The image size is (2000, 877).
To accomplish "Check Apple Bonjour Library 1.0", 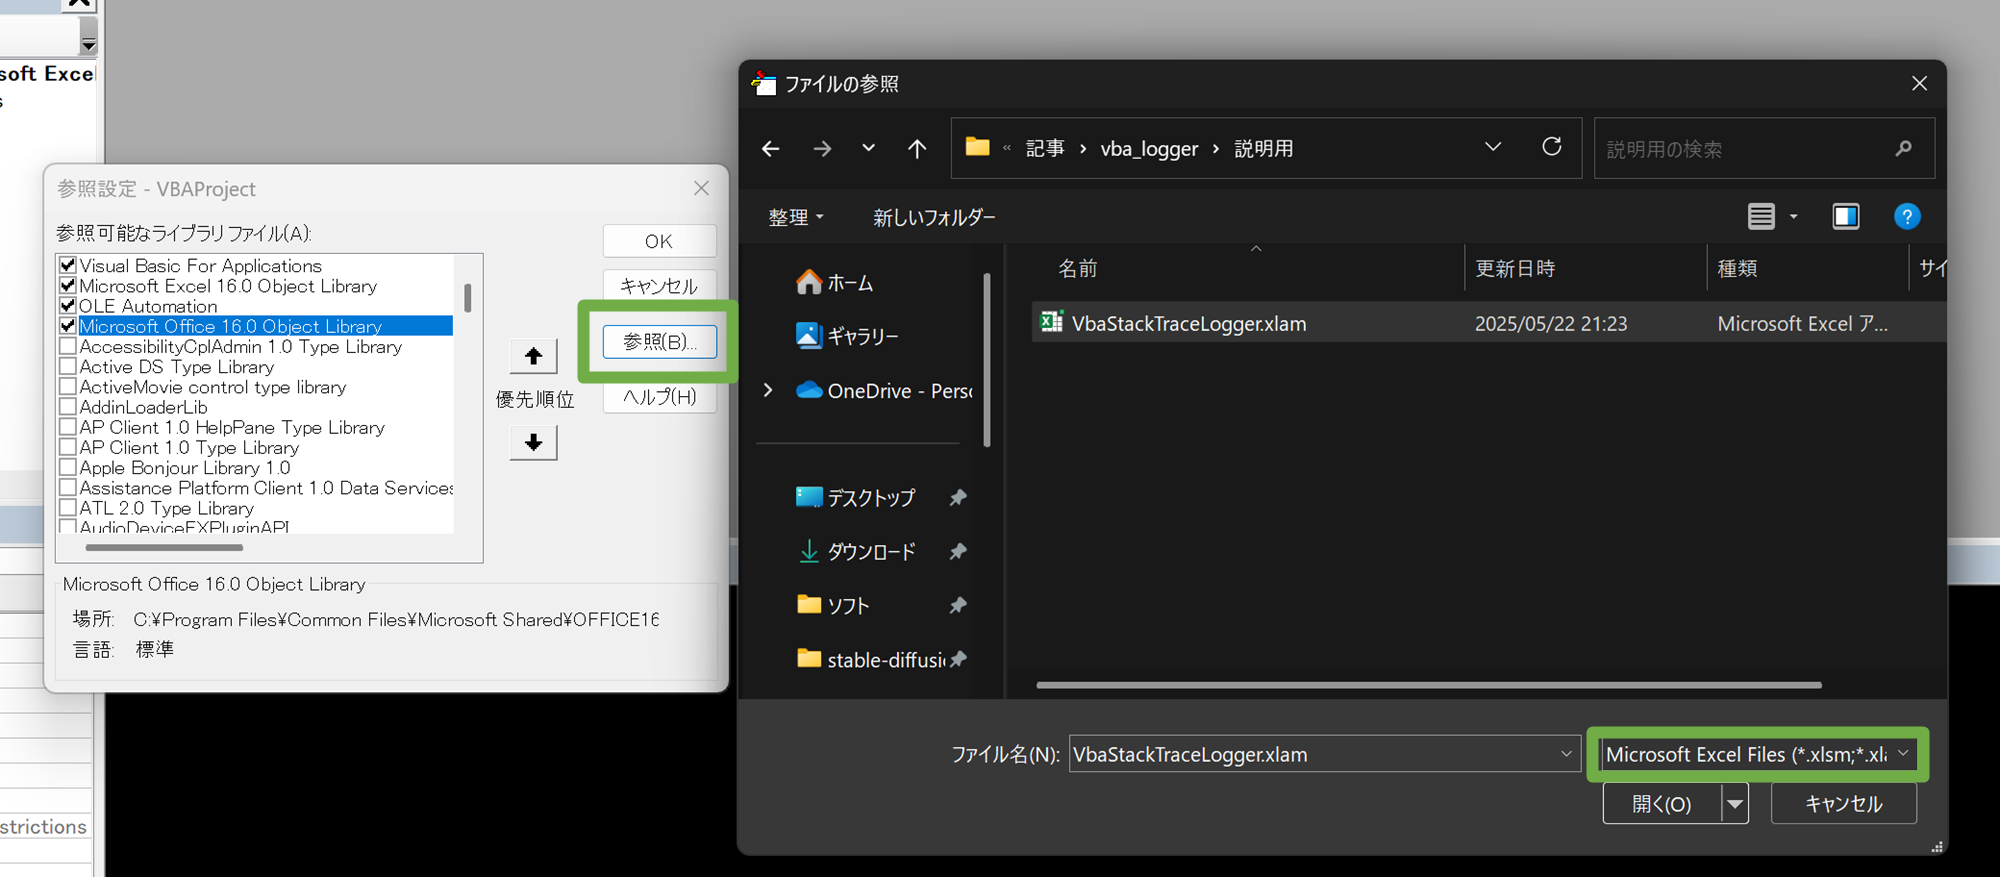I will pyautogui.click(x=68, y=467).
